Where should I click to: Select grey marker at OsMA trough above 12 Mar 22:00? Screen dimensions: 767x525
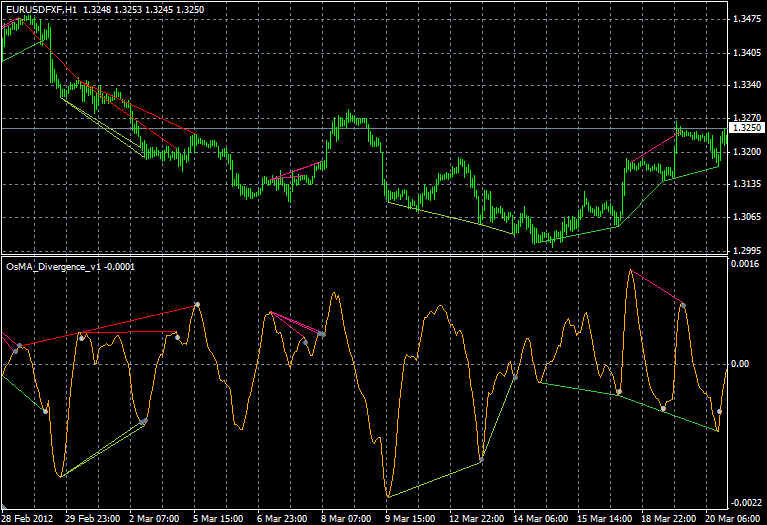pos(481,459)
